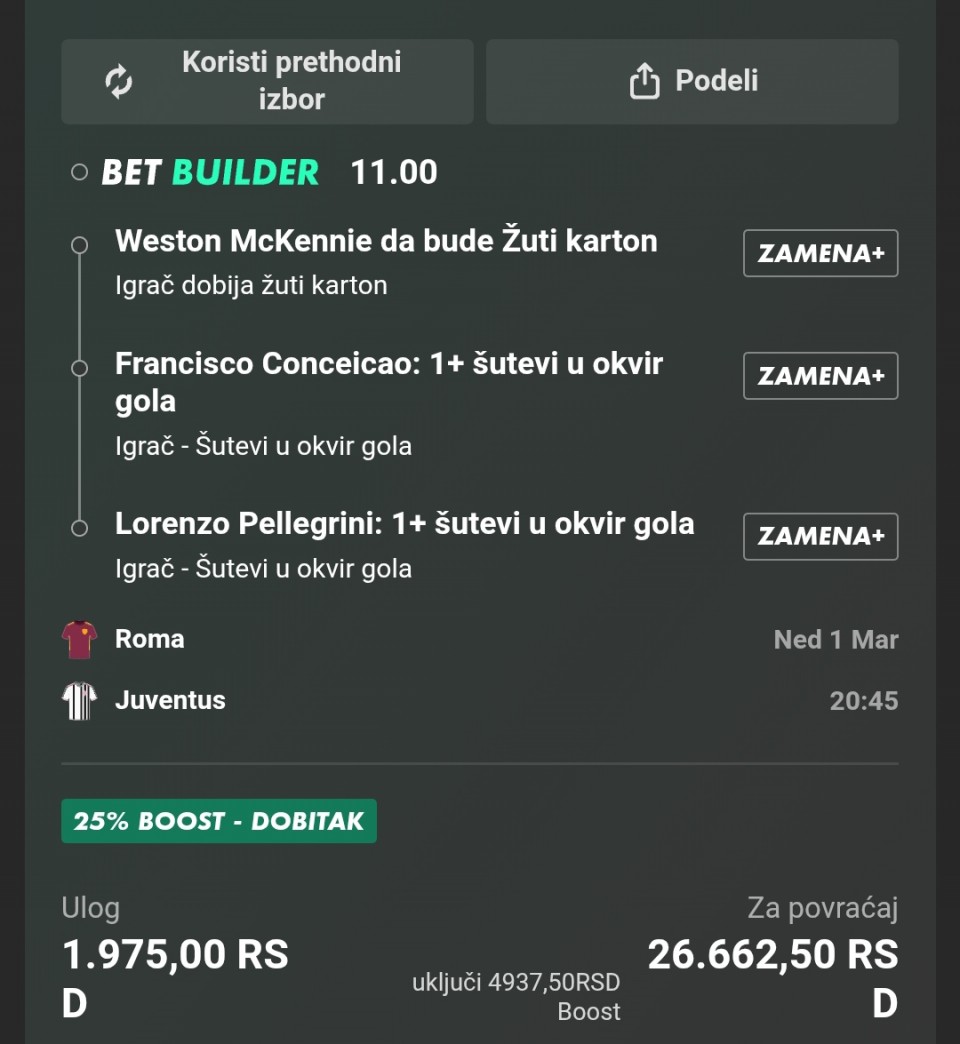Click the Lorenzo Pellegrini selection bullet
This screenshot has height=1044, width=960.
click(x=80, y=528)
